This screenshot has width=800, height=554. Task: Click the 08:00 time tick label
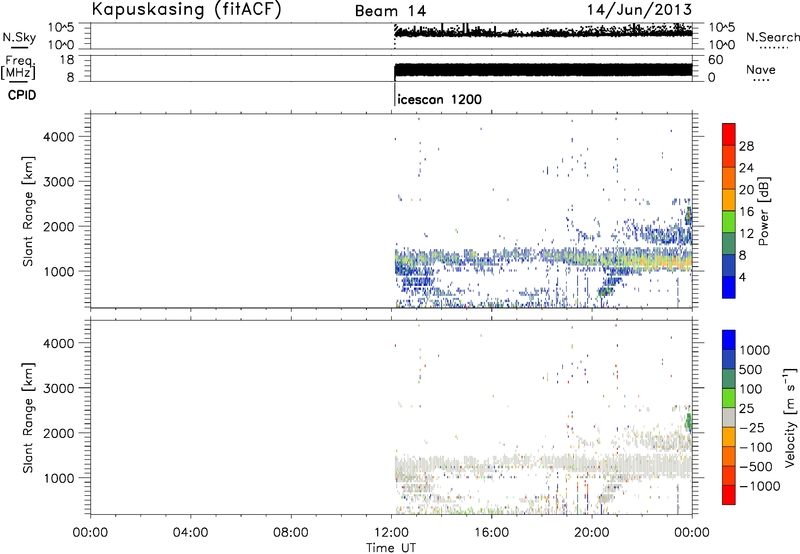point(290,533)
